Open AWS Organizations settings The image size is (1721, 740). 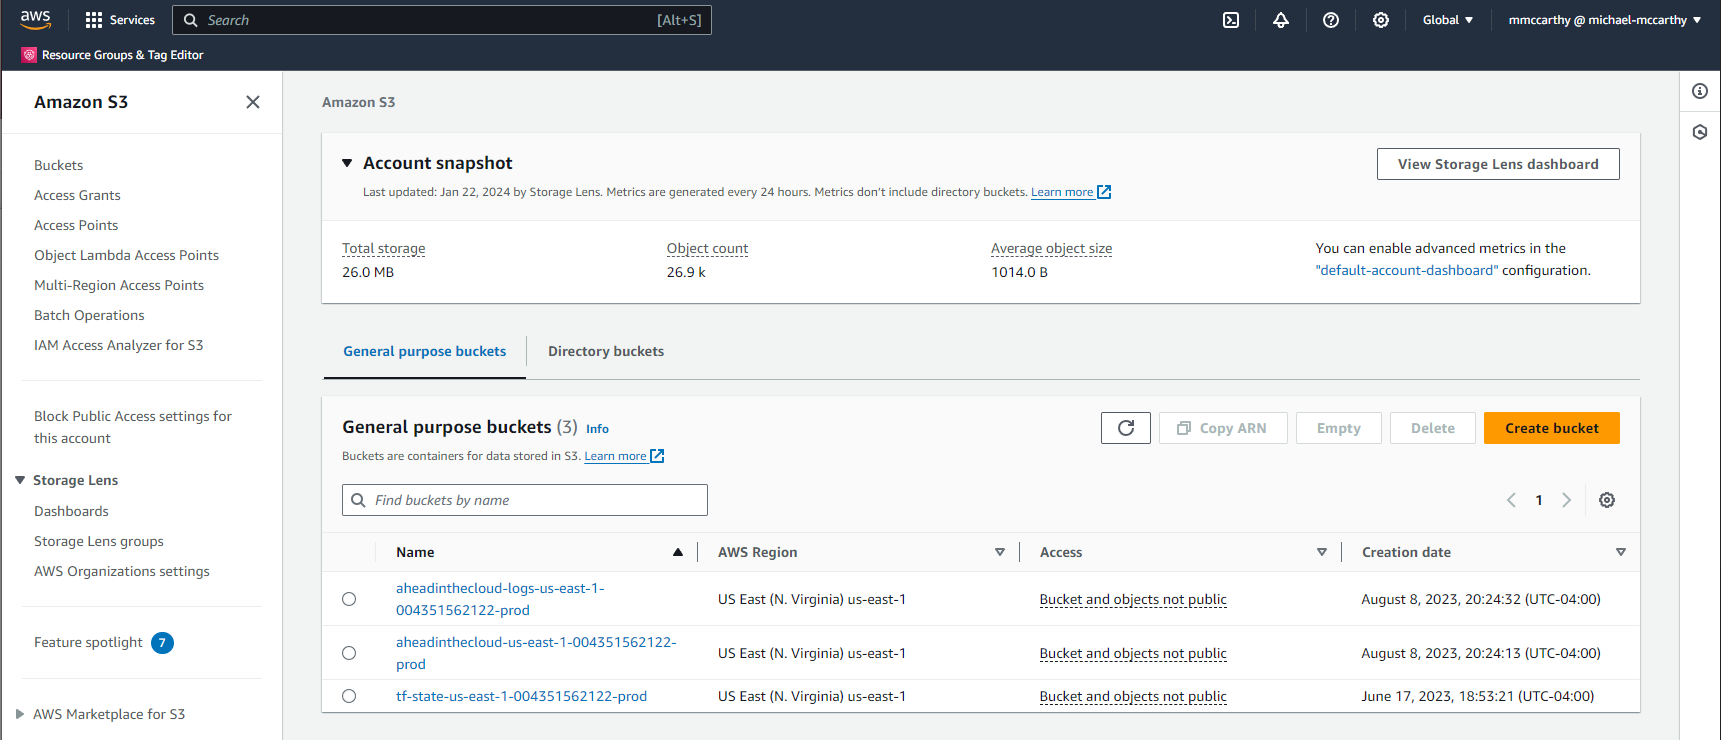pyautogui.click(x=122, y=571)
